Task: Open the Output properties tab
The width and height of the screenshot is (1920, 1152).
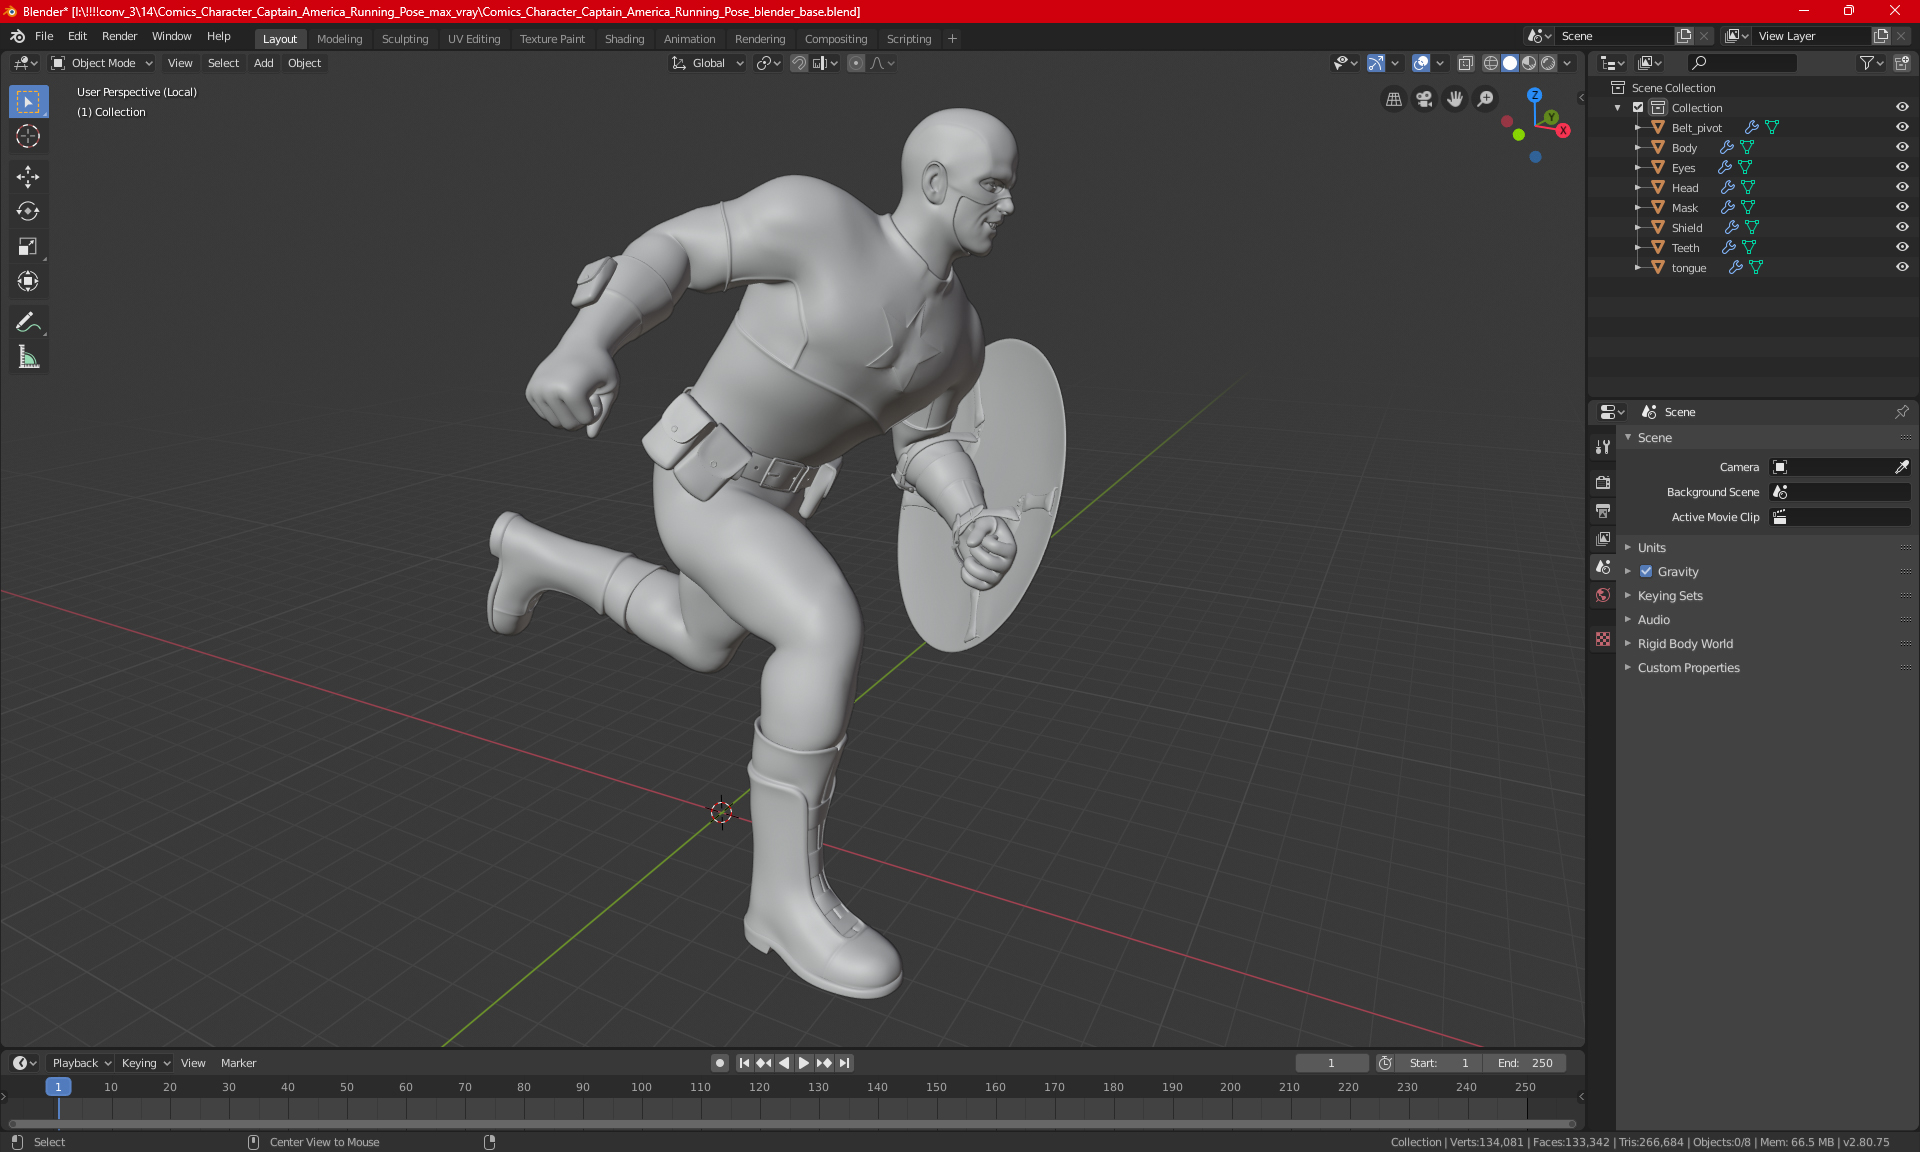Action: pos(1603,511)
